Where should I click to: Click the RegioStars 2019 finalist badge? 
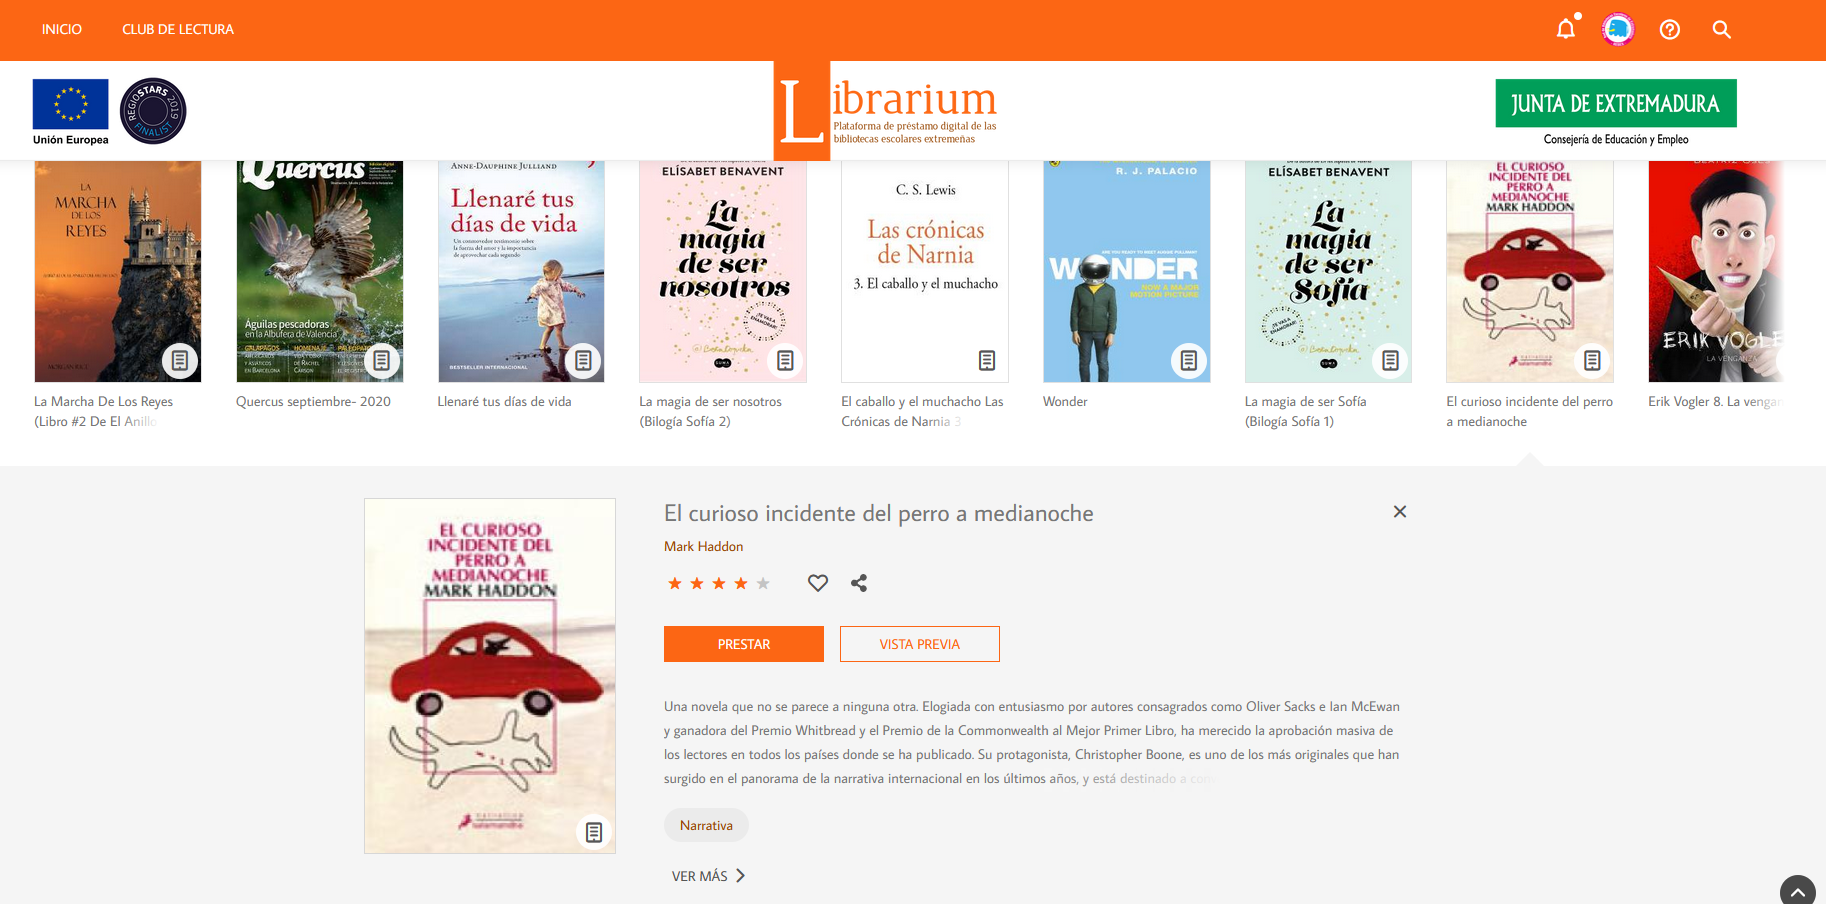(x=153, y=111)
